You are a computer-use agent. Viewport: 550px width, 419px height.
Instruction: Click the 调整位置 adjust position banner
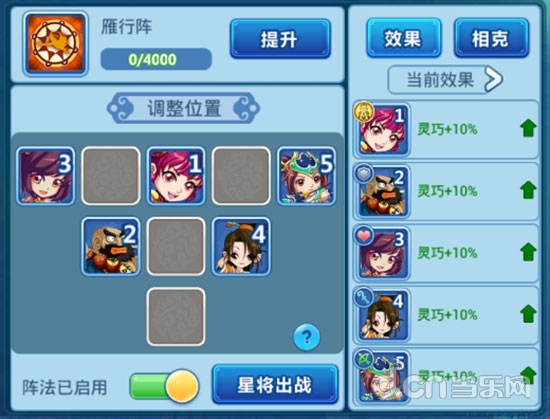(183, 108)
